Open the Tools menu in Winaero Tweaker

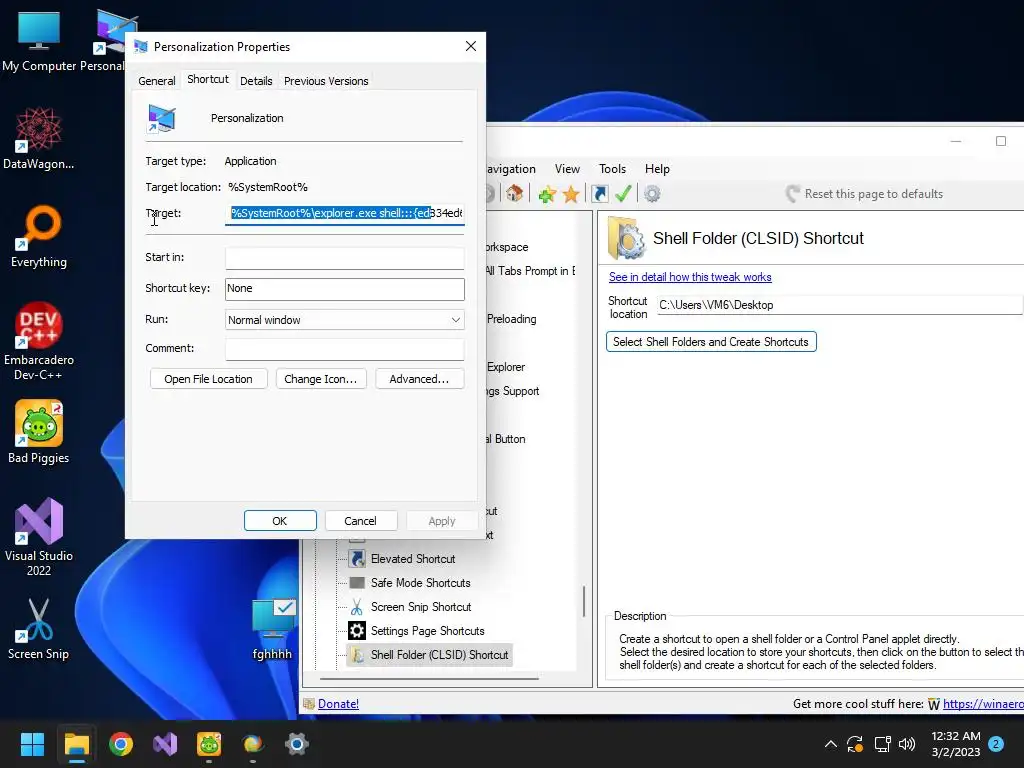(613, 168)
